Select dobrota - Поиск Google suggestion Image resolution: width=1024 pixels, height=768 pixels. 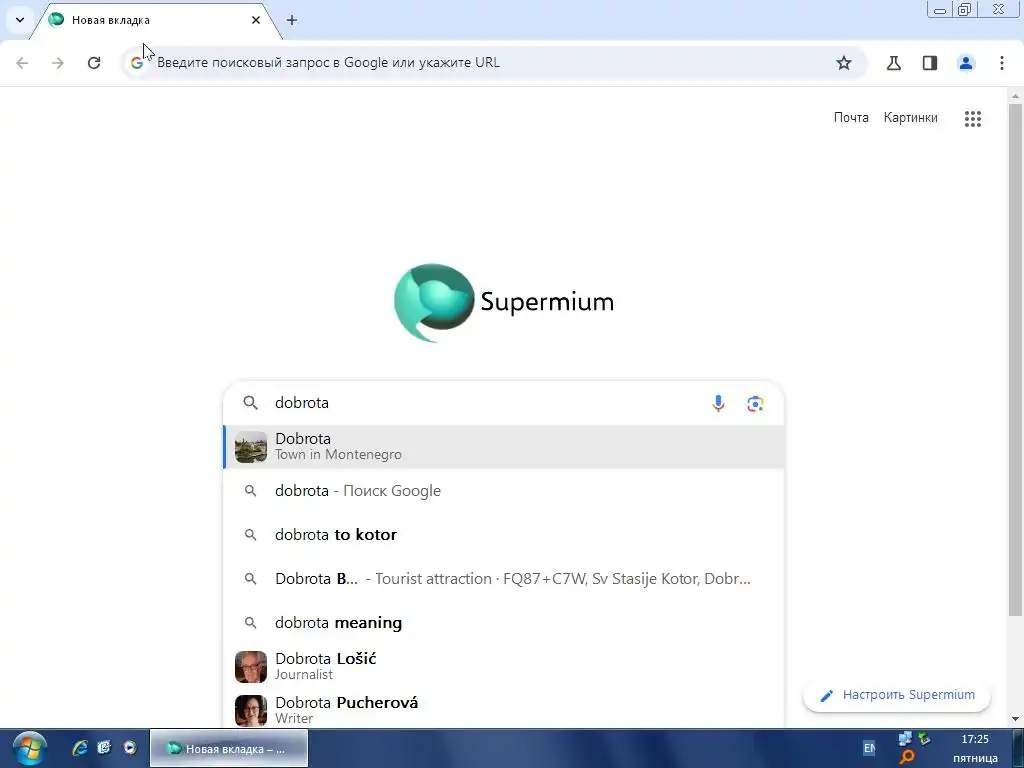click(x=504, y=490)
